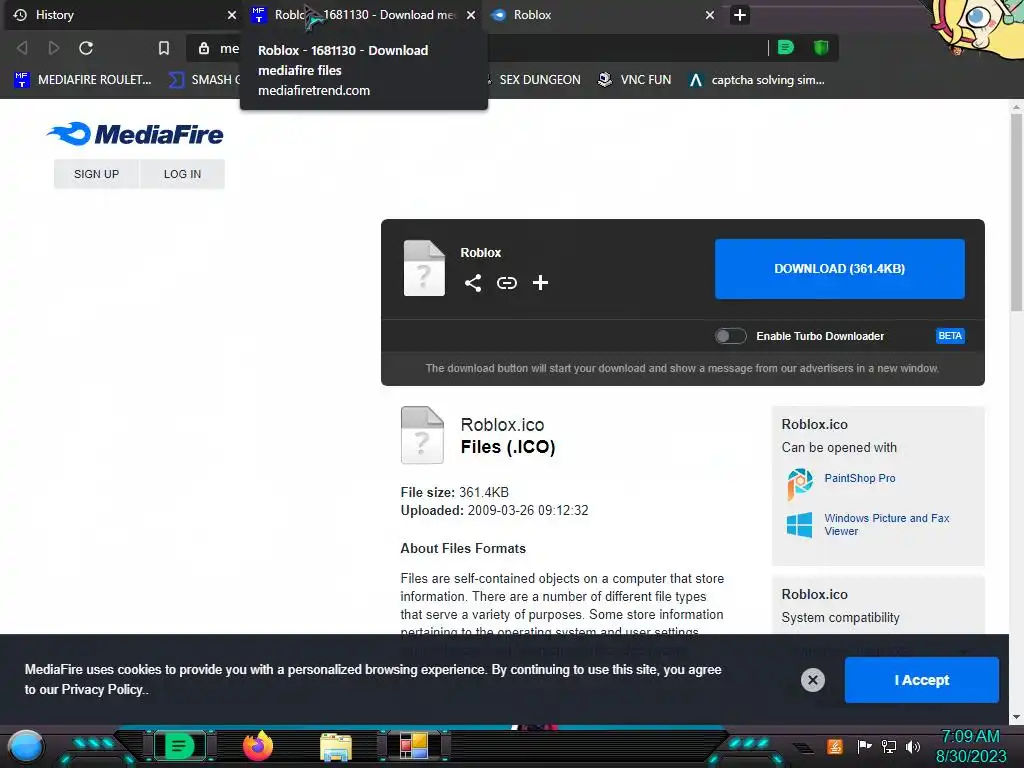1024x768 pixels.
Task: Click the plus add-to-account icon
Action: pyautogui.click(x=540, y=283)
